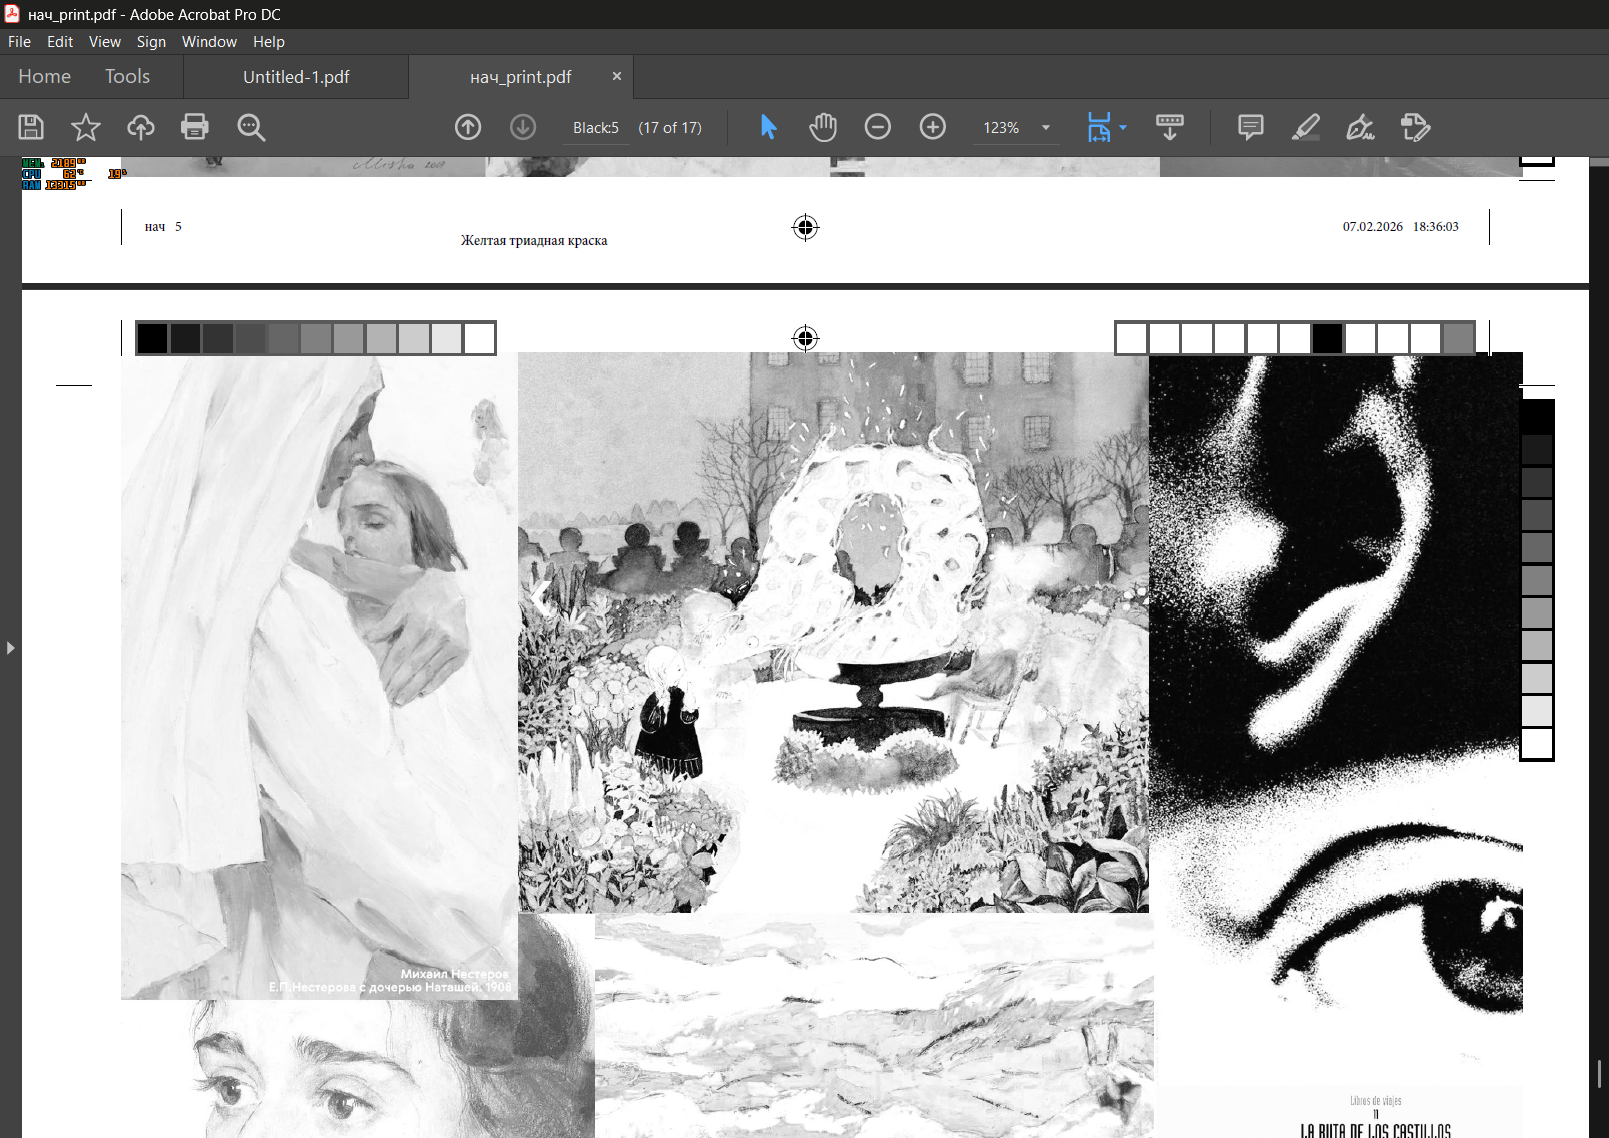Click the page number field Black:5
Image resolution: width=1609 pixels, height=1138 pixels.
tap(596, 128)
